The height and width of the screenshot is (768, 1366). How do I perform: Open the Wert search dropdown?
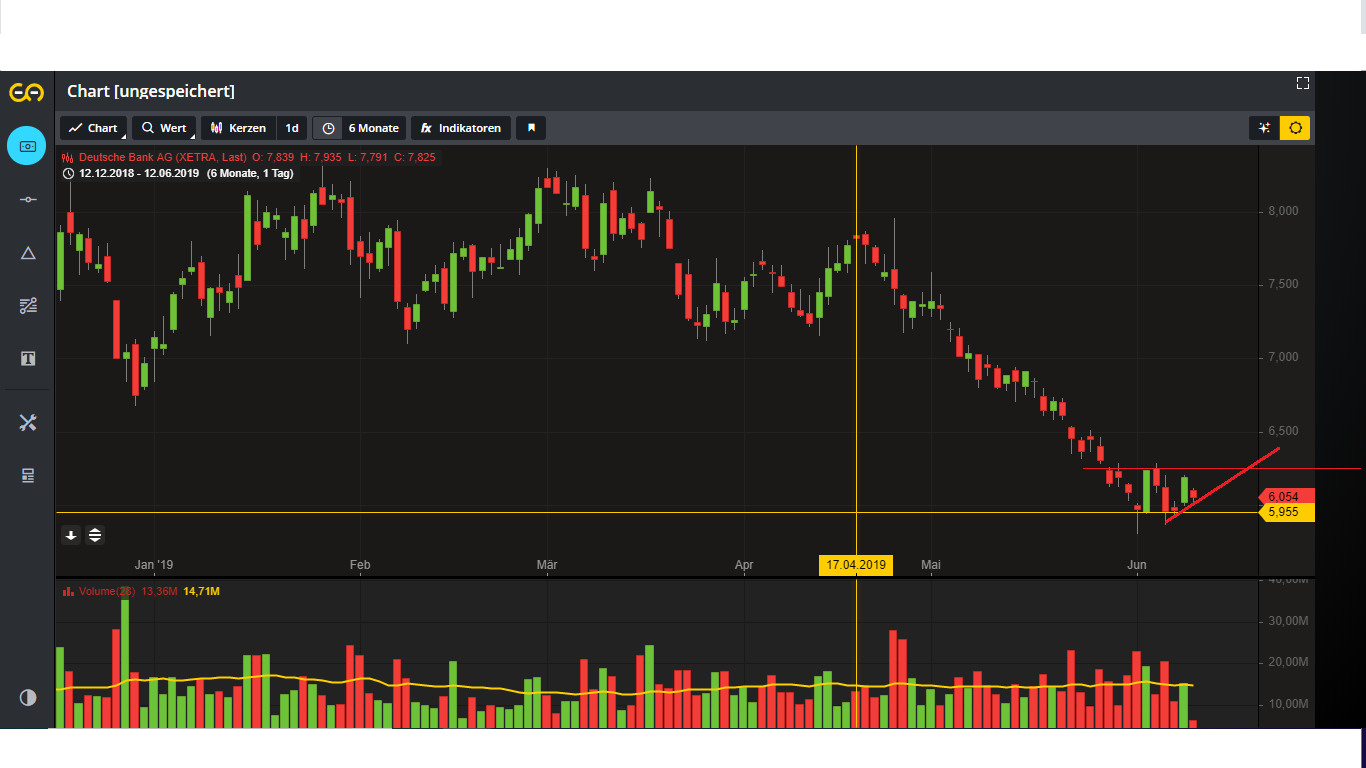[164, 127]
